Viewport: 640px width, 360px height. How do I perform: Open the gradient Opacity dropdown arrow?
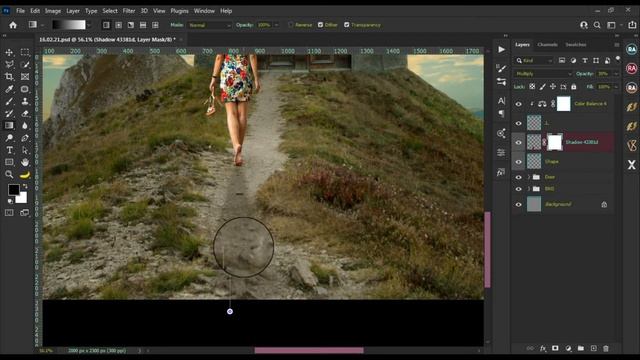coord(276,25)
